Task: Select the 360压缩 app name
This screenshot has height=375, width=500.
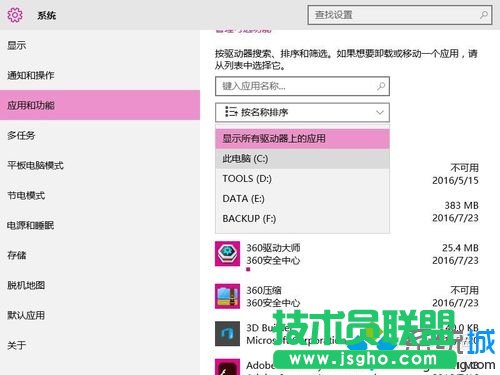Action: [264, 290]
